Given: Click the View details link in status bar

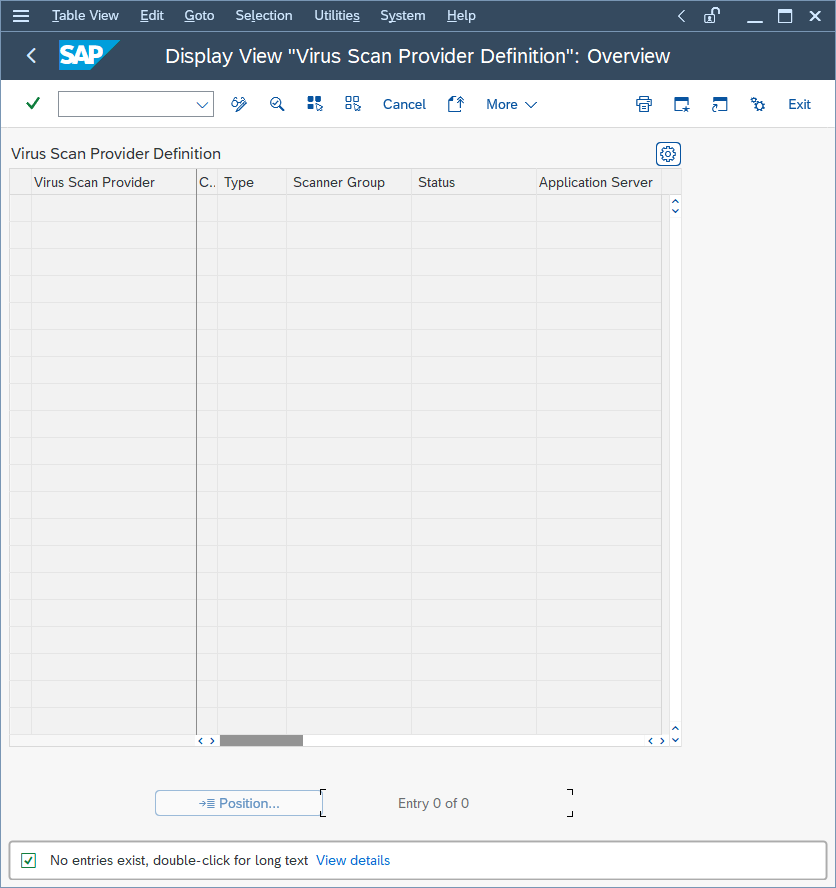Looking at the screenshot, I should pyautogui.click(x=353, y=860).
